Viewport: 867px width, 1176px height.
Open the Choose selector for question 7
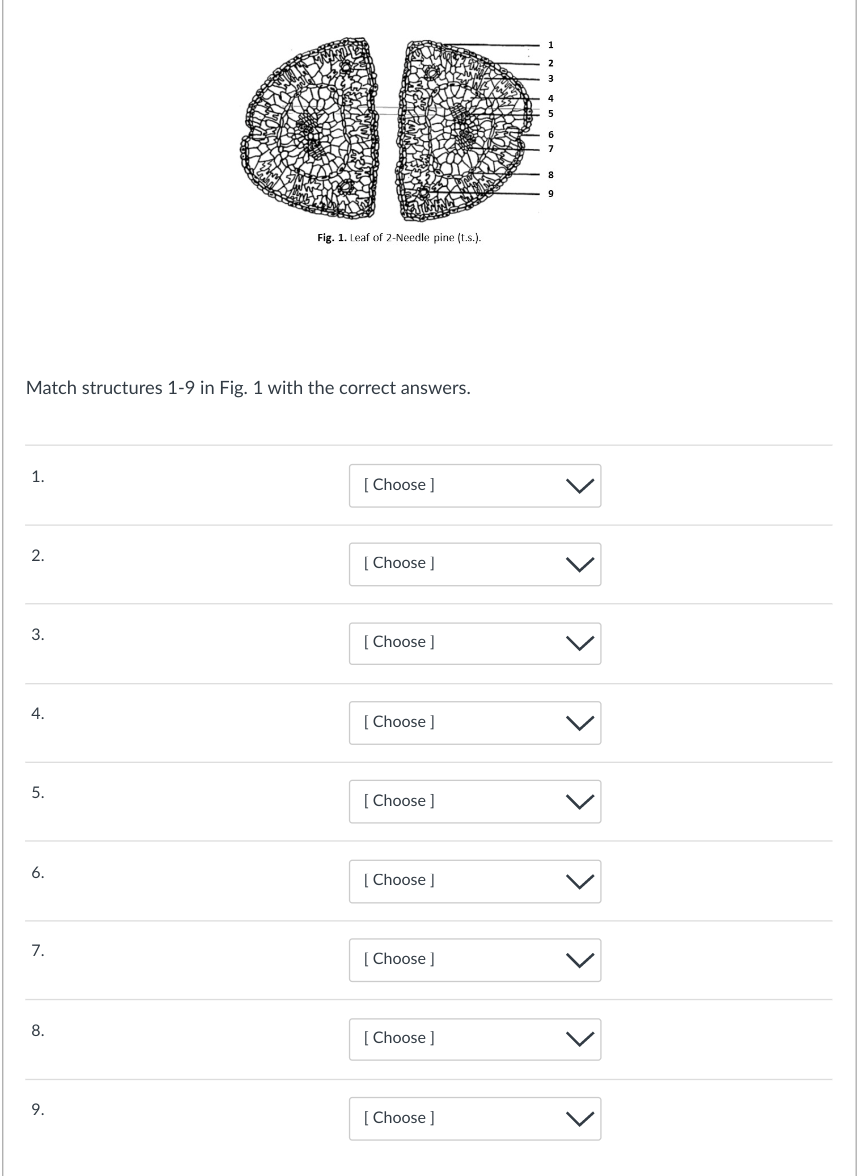(475, 959)
